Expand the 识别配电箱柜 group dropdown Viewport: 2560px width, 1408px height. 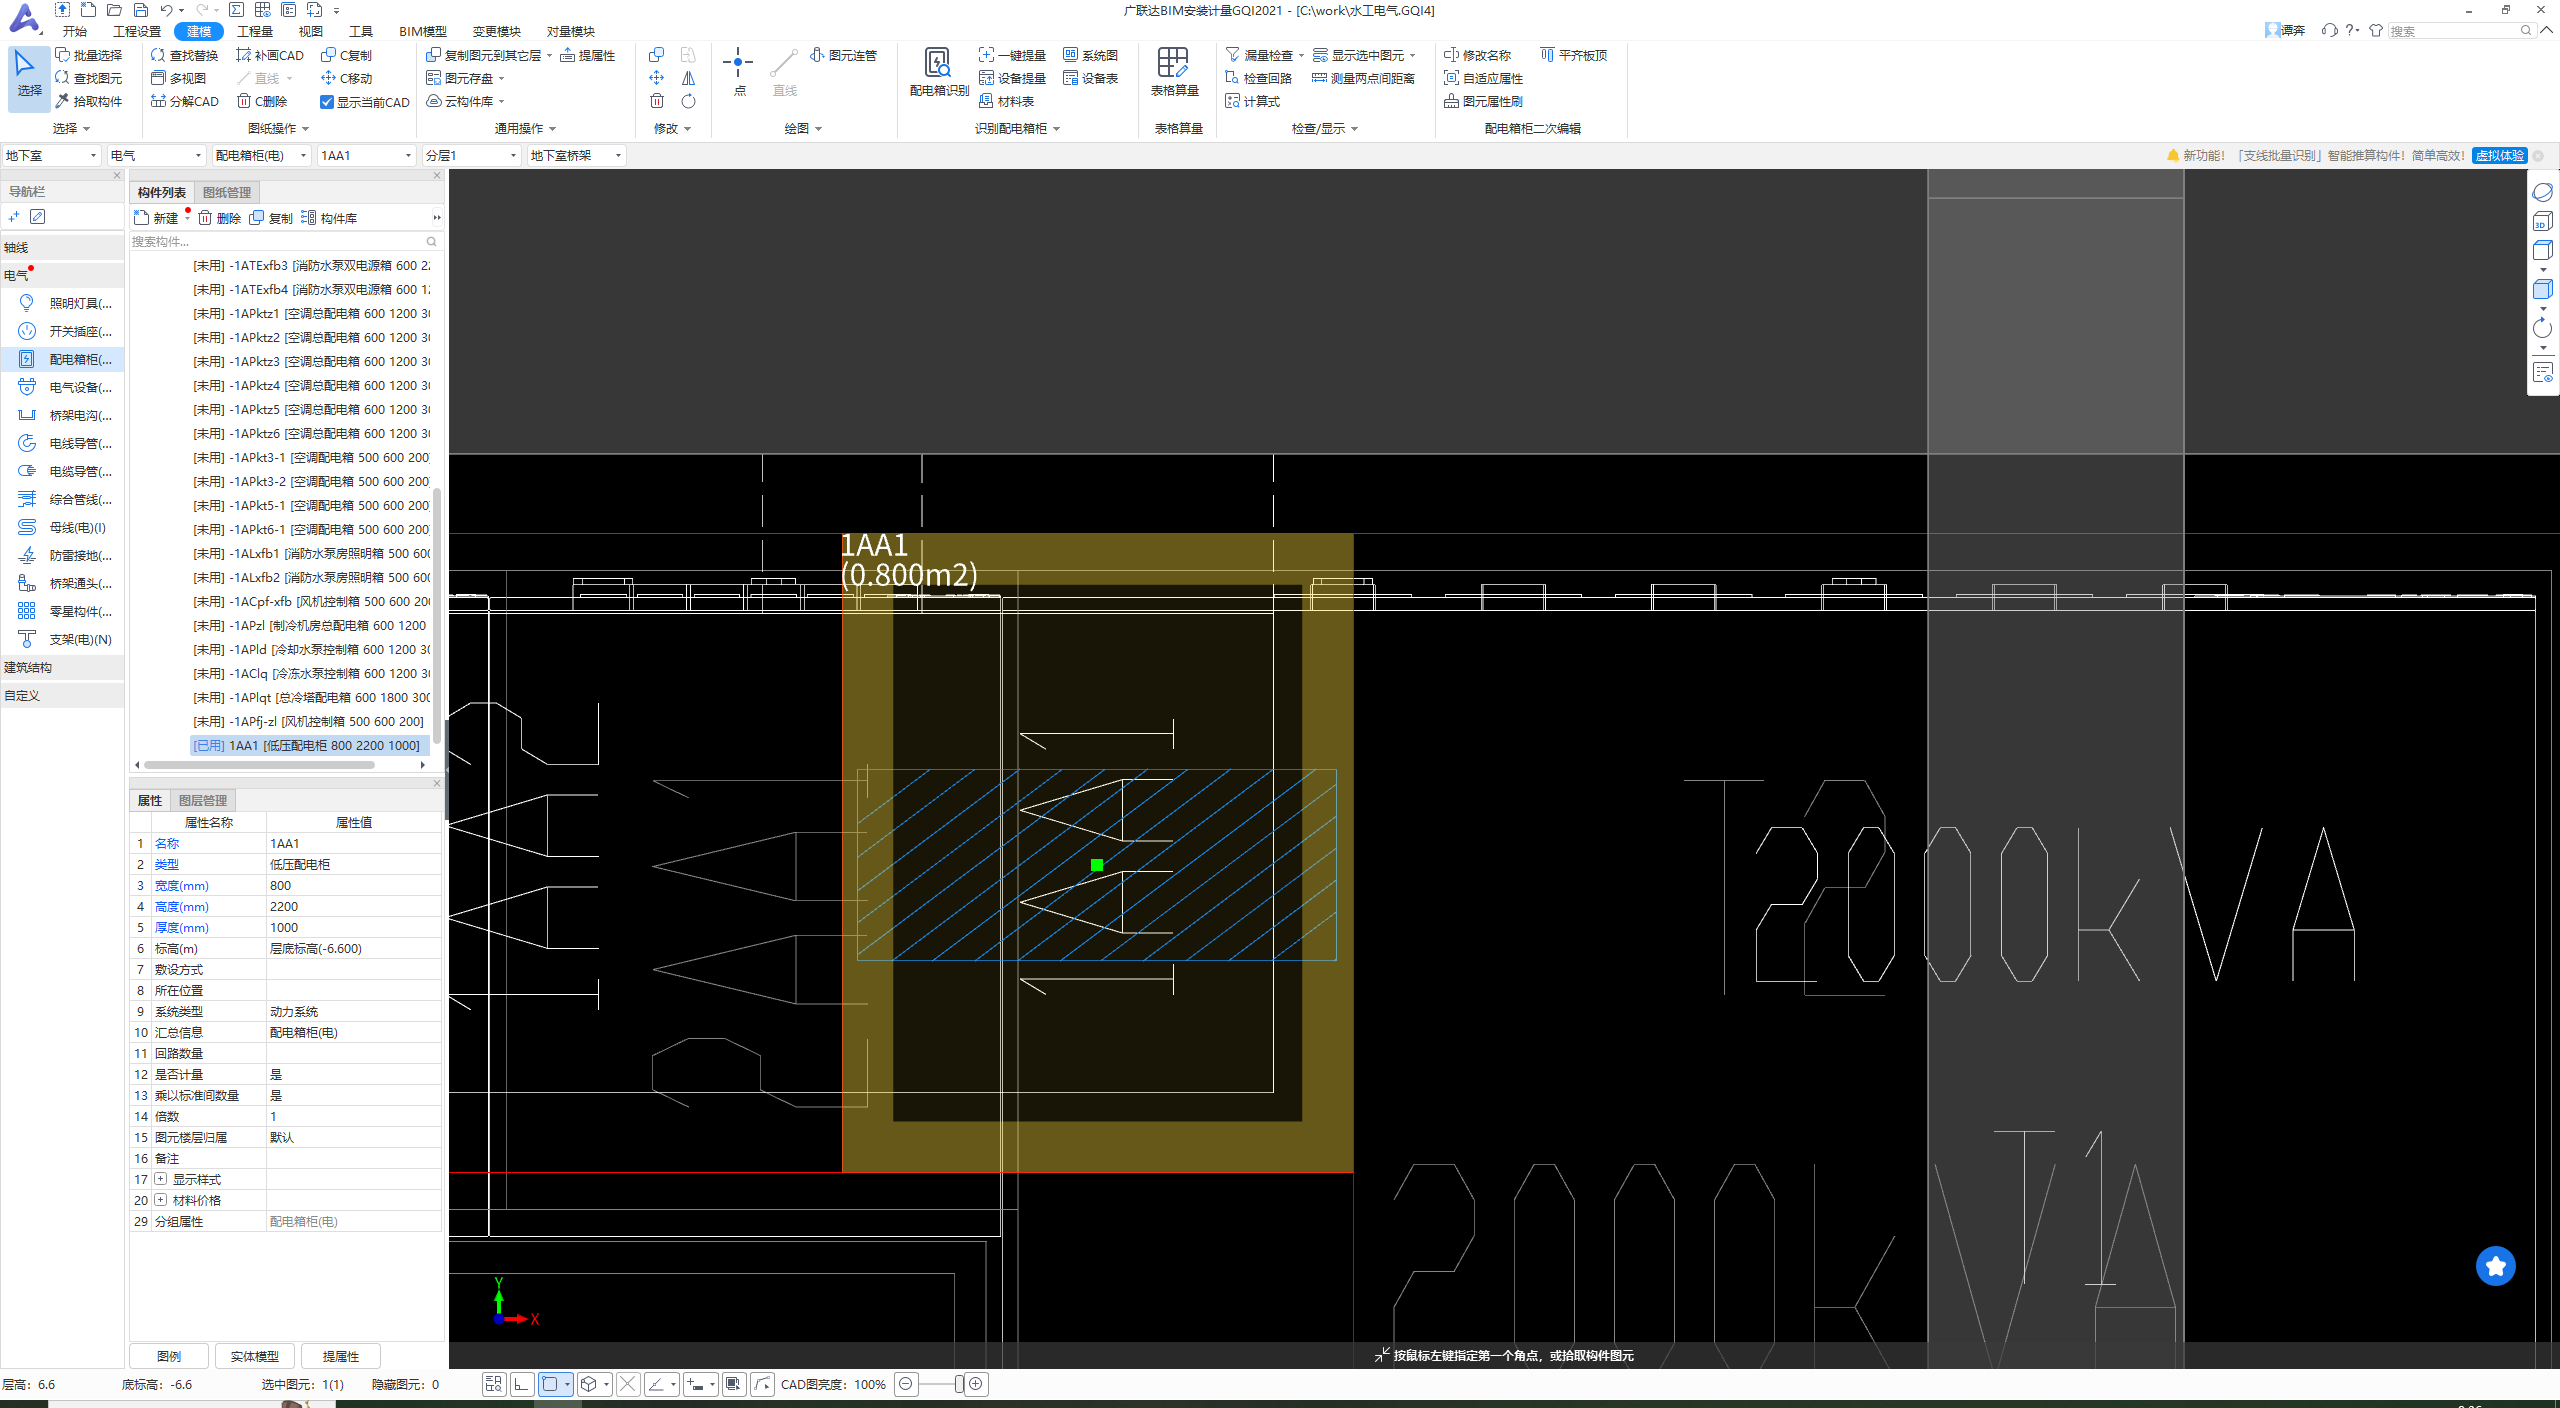point(1057,129)
